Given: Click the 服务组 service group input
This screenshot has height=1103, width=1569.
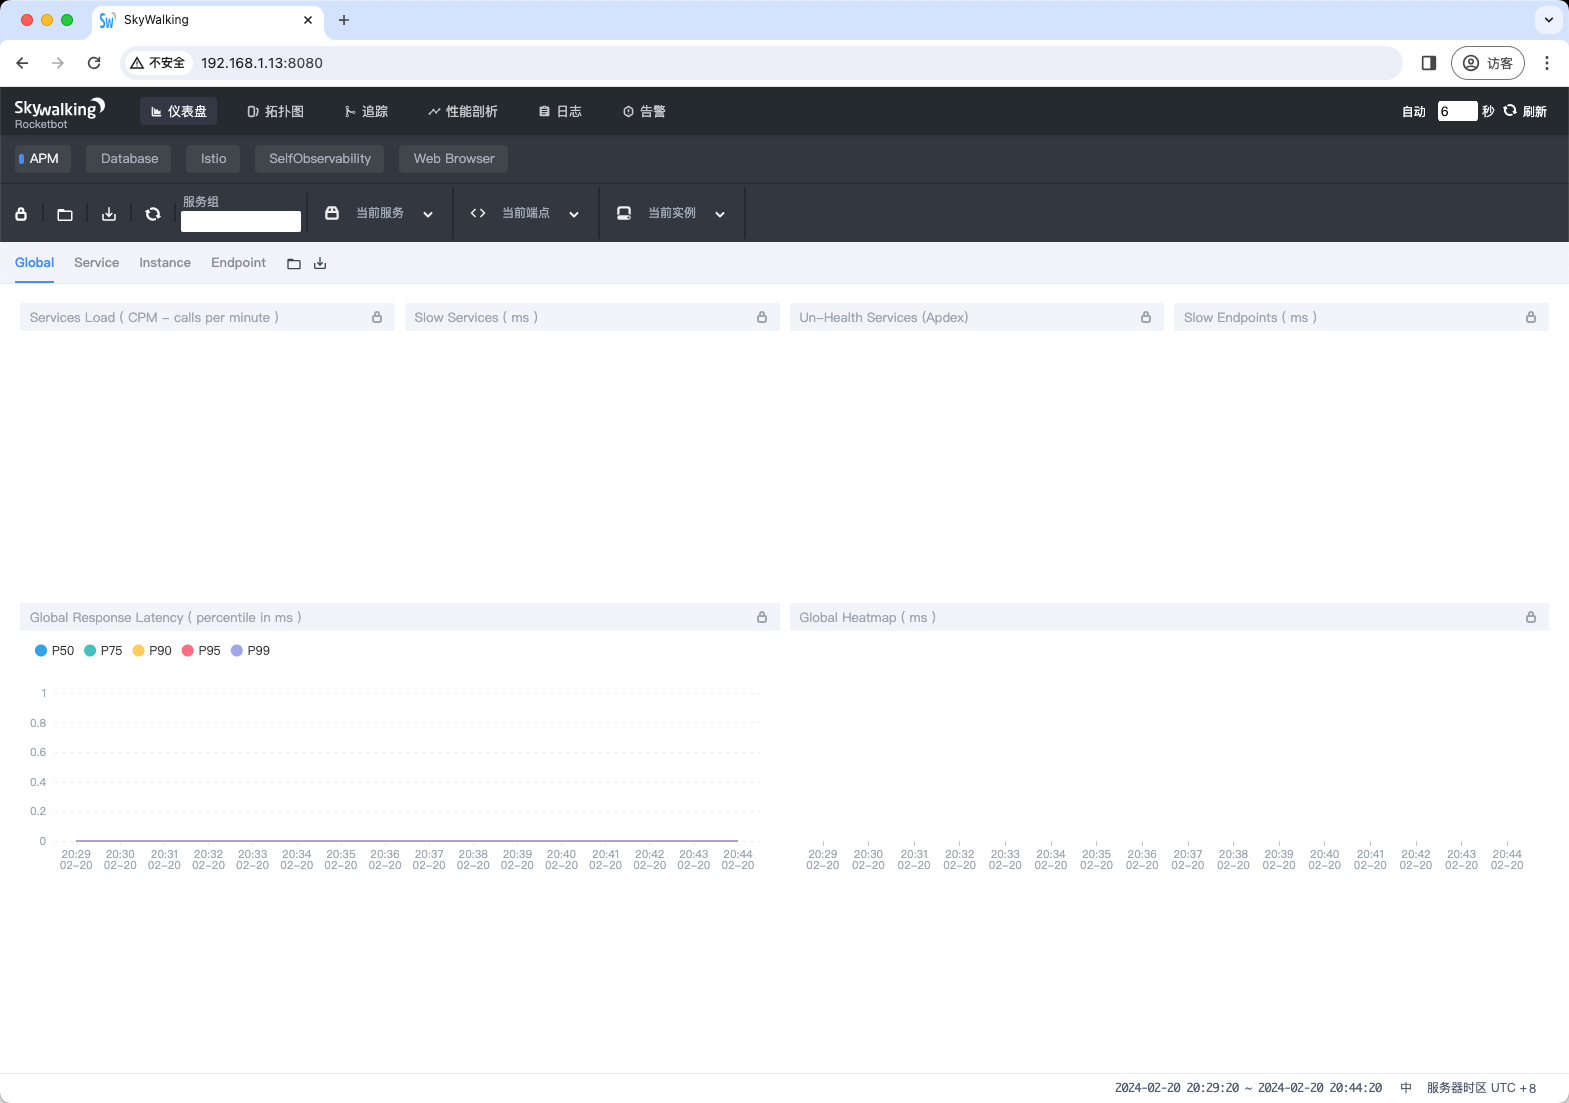Looking at the screenshot, I should (241, 221).
